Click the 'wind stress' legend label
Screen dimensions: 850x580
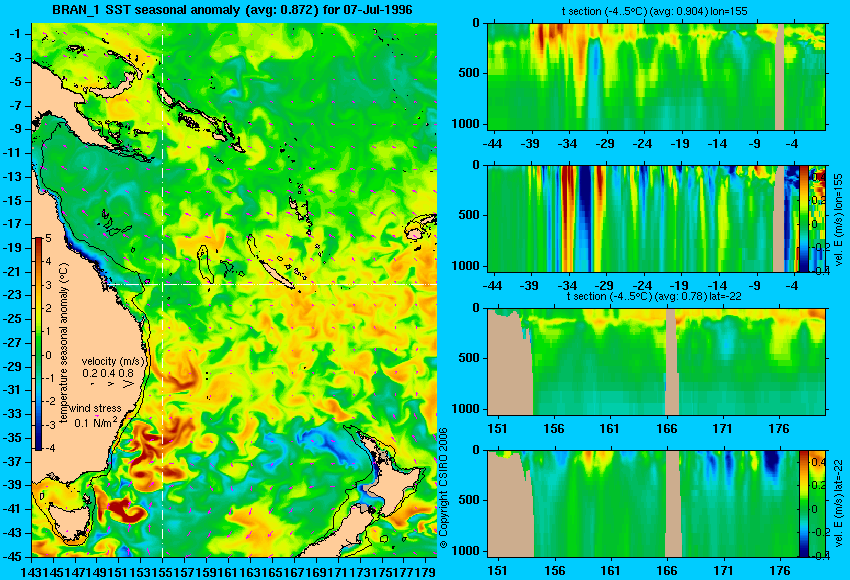(x=95, y=408)
